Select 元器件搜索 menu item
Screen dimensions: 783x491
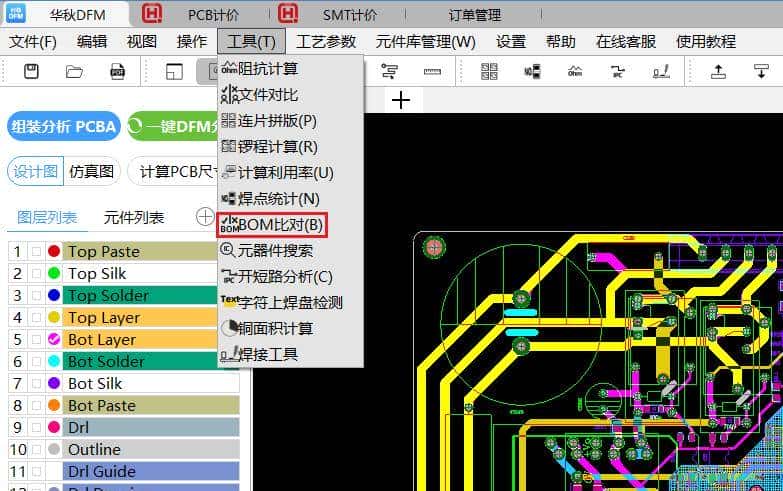click(x=290, y=250)
